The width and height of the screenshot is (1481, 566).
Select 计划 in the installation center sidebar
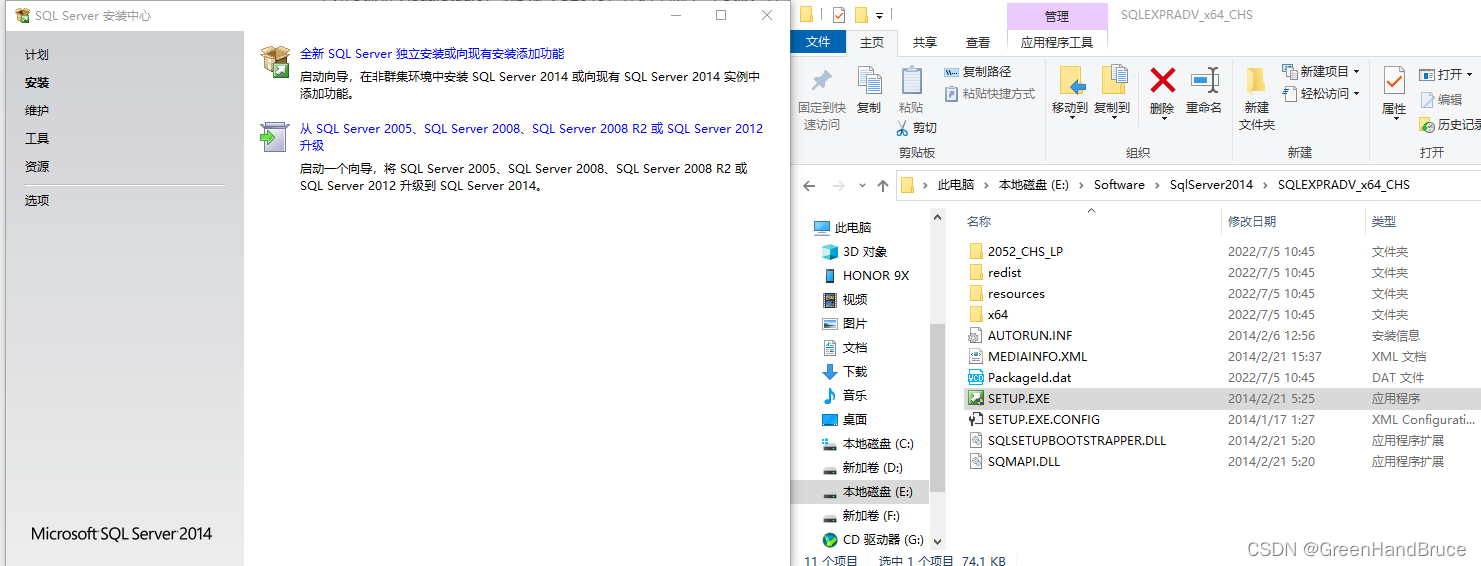tap(37, 55)
